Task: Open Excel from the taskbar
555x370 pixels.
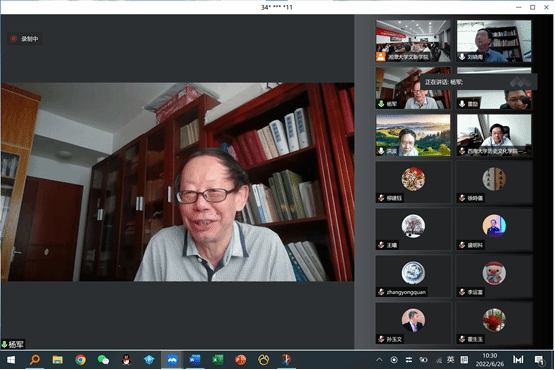Action: pyautogui.click(x=218, y=360)
